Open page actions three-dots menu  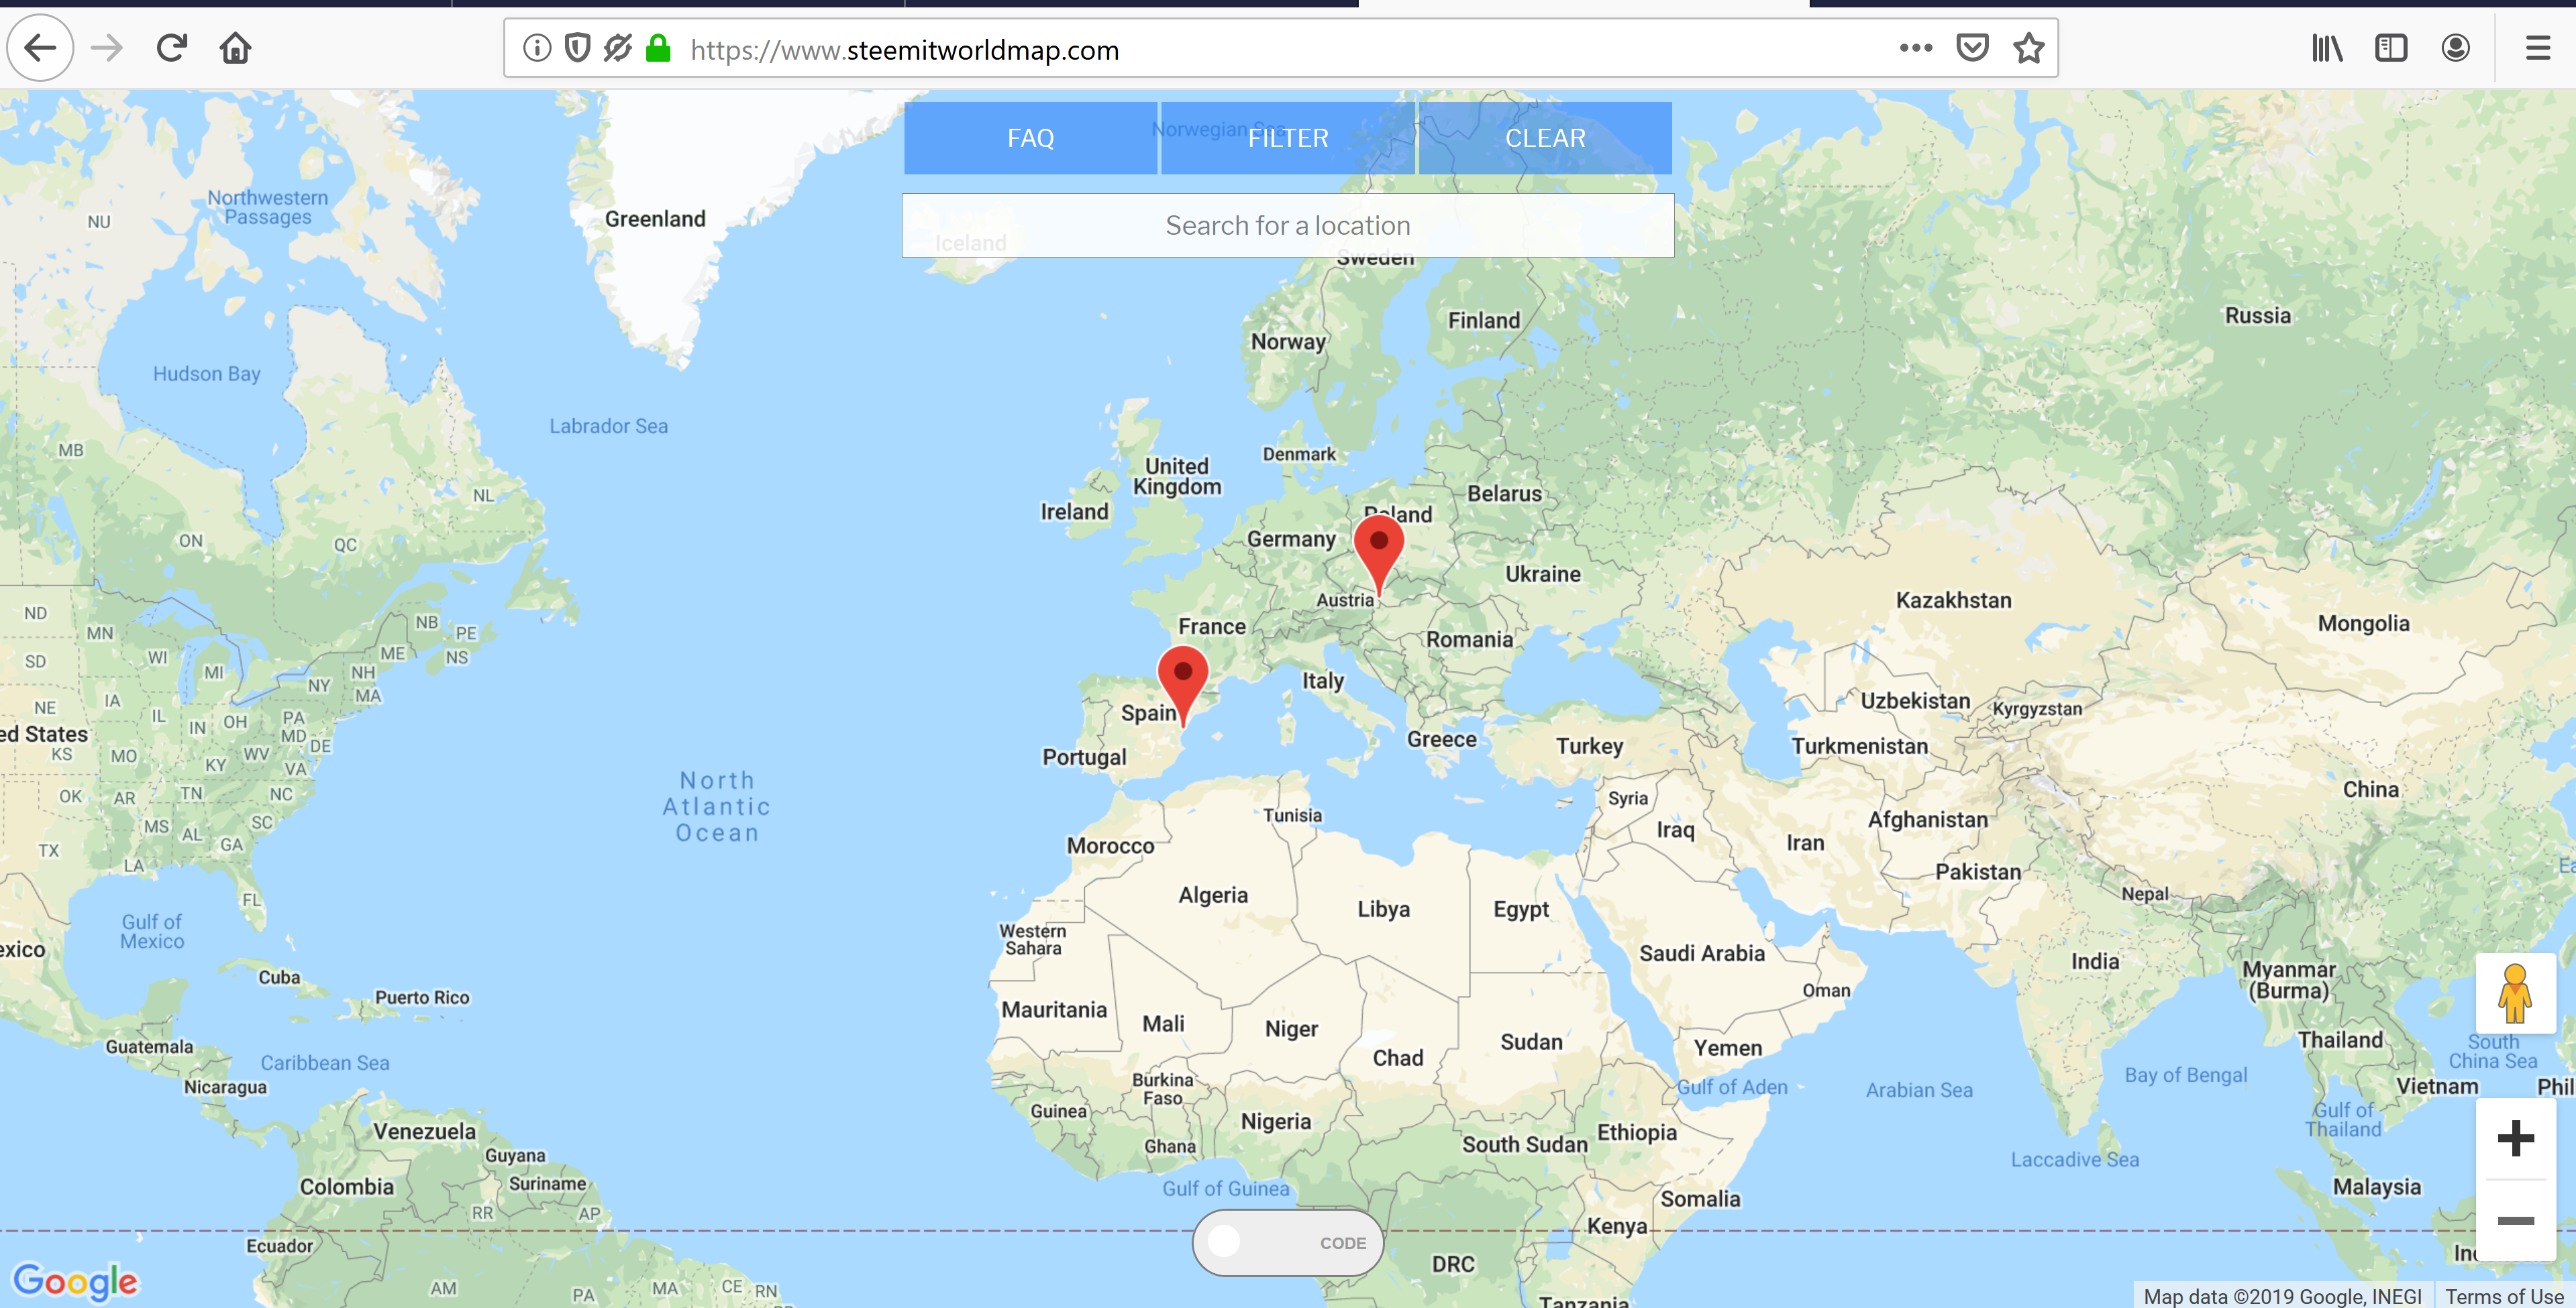(1916, 48)
